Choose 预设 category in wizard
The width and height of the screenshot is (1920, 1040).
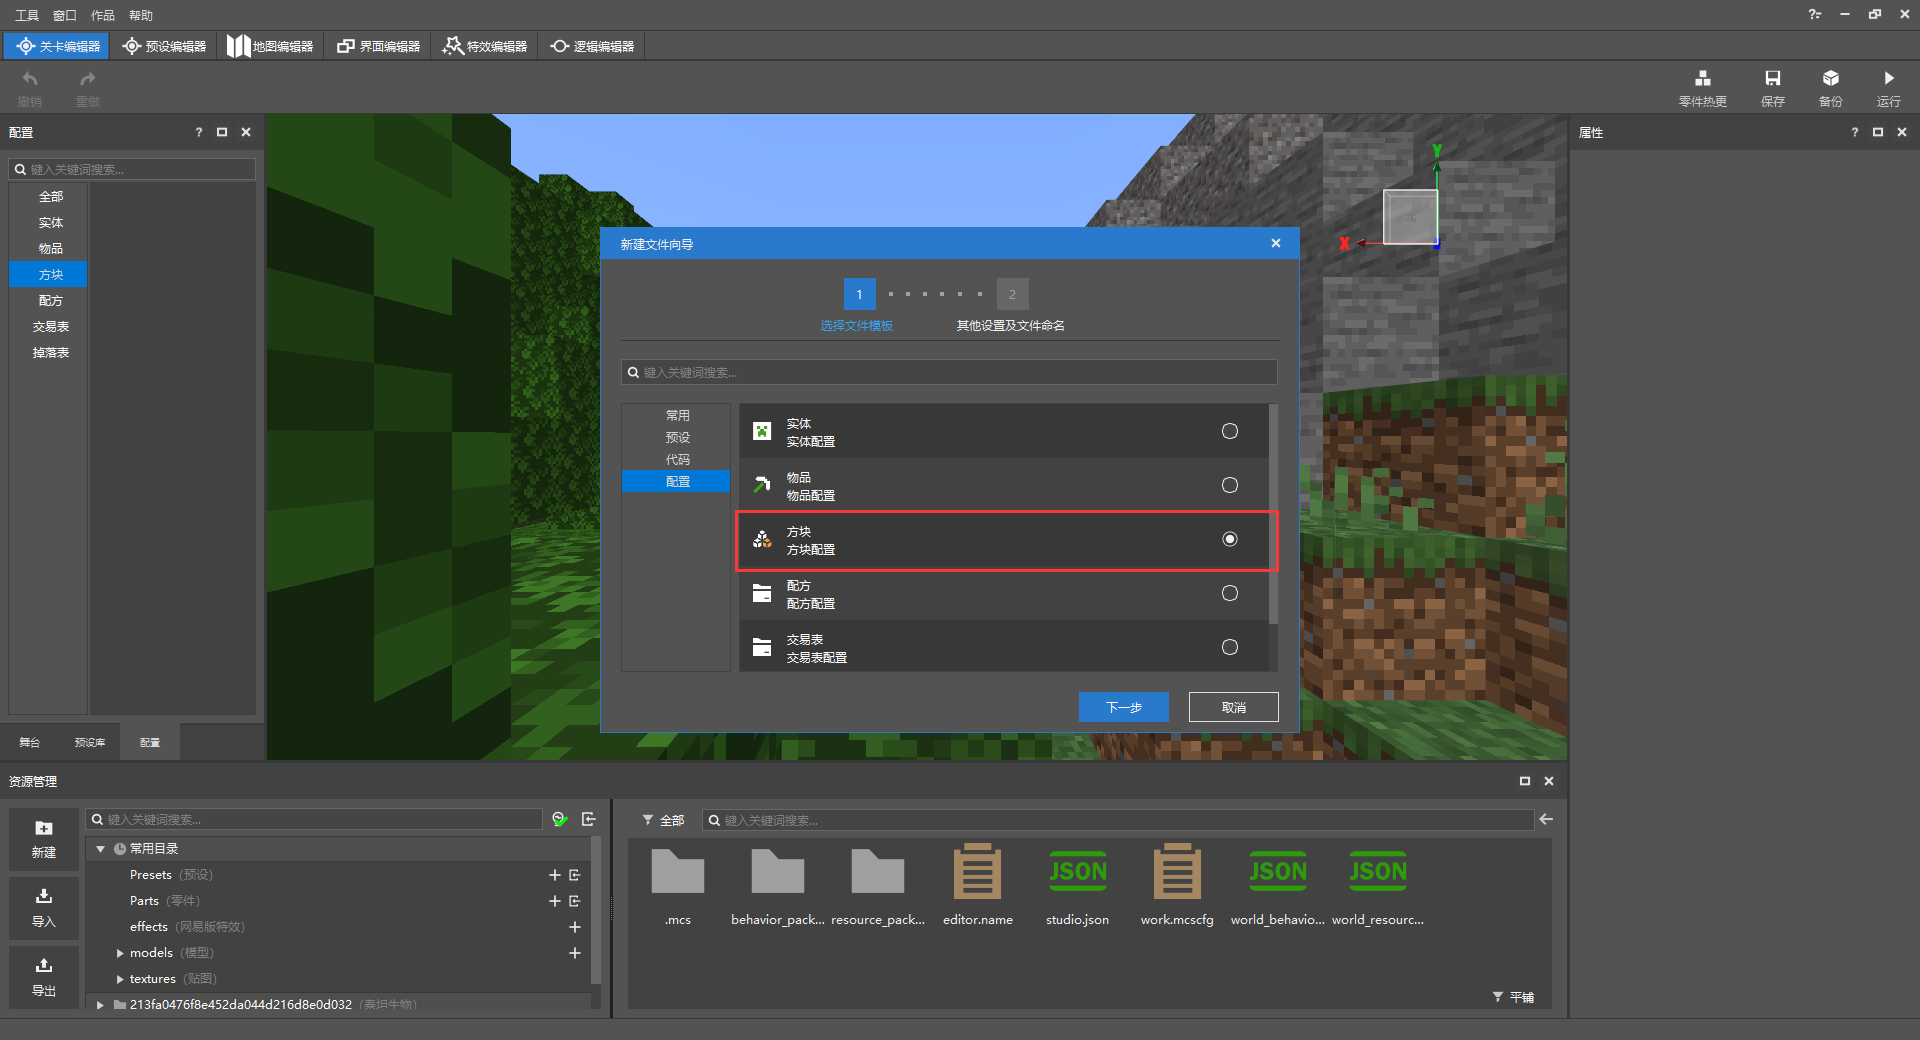pos(677,437)
